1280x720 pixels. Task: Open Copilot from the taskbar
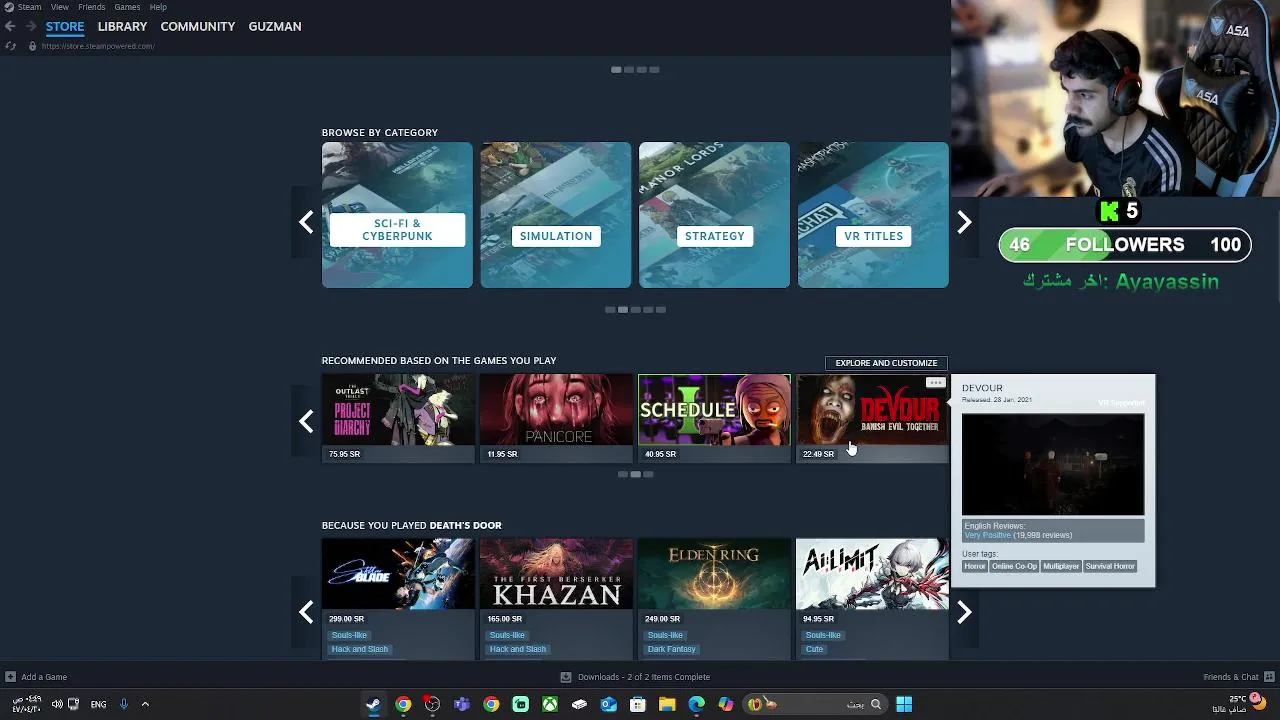[x=726, y=704]
